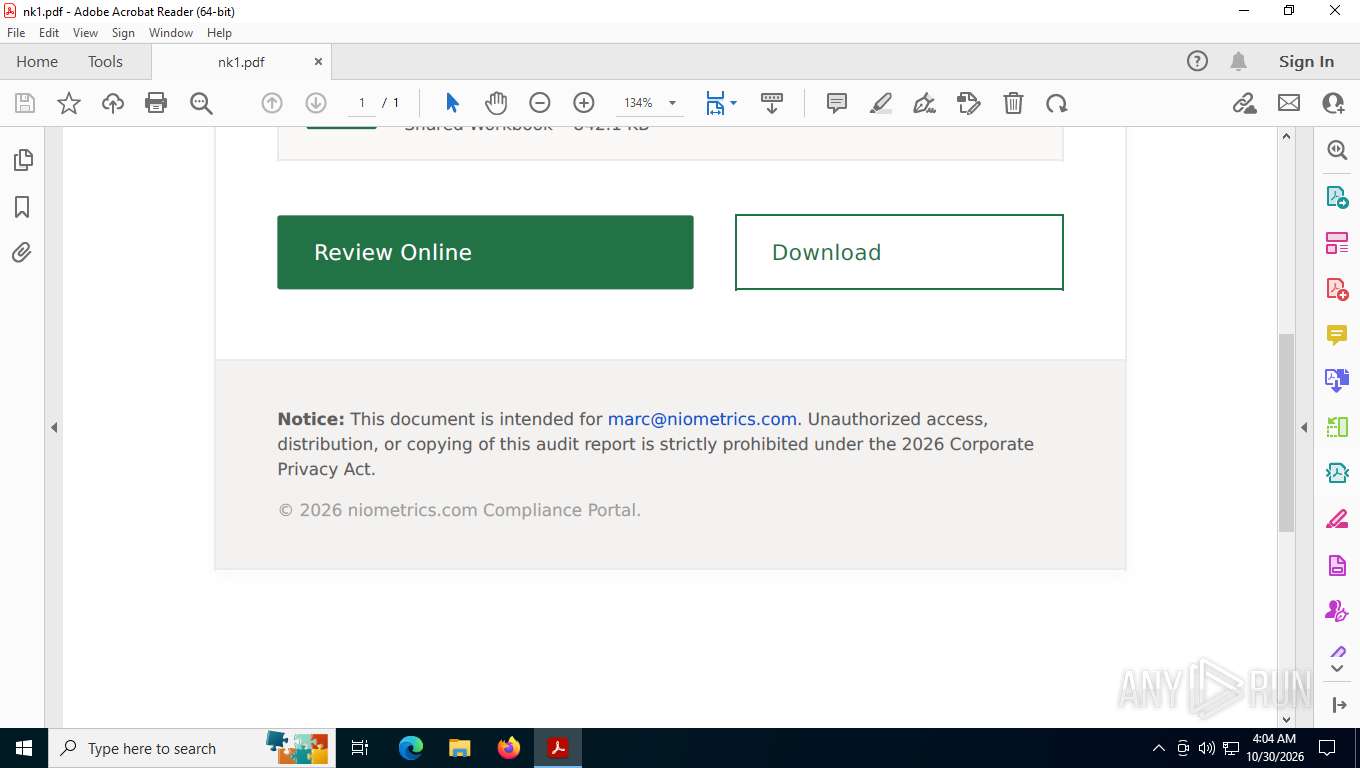1360x768 pixels.
Task: Click the Save file icon
Action: (25, 103)
